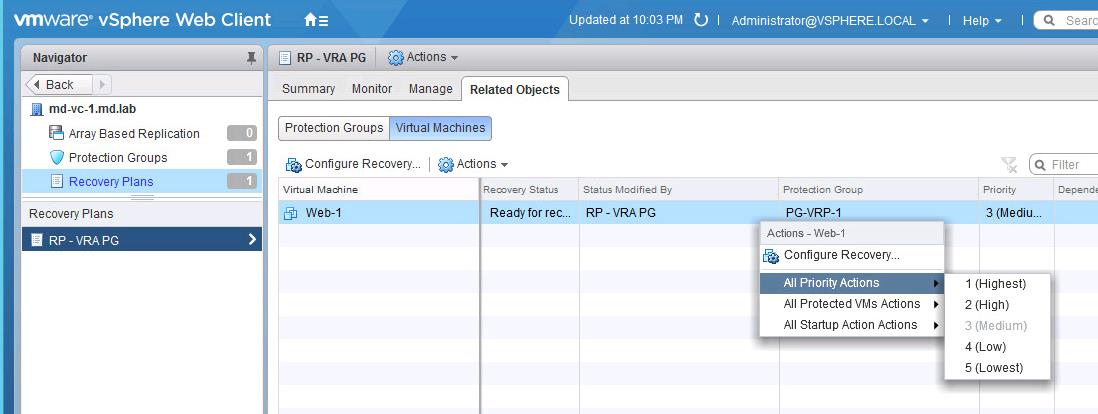
Task: Click the filter funnel icon
Action: (1008, 165)
